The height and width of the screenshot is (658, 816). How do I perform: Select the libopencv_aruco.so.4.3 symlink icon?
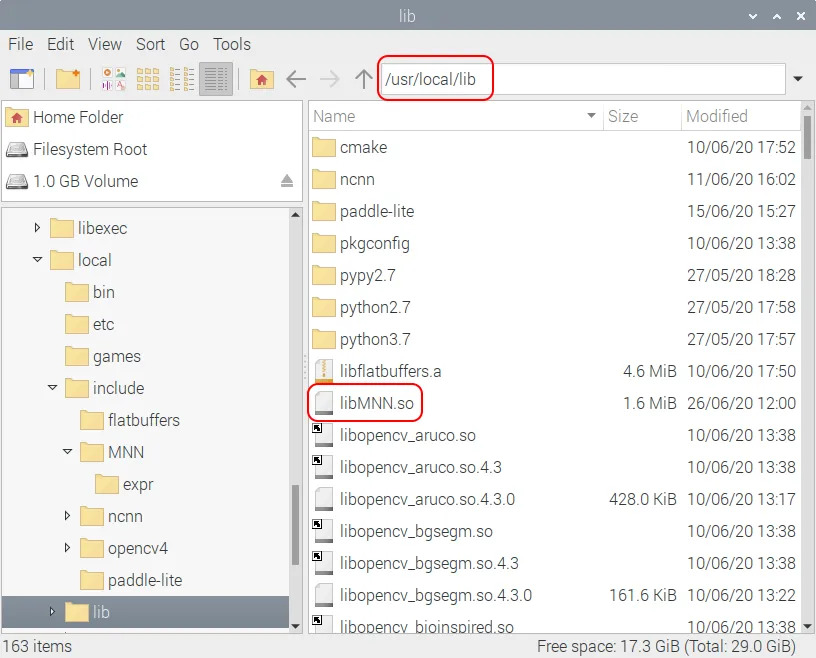pyautogui.click(x=323, y=467)
